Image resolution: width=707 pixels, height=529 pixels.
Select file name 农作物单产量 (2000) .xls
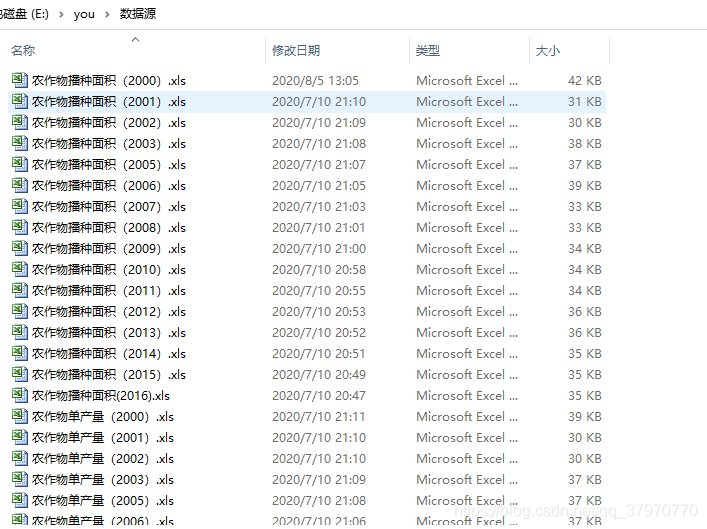pyautogui.click(x=103, y=417)
